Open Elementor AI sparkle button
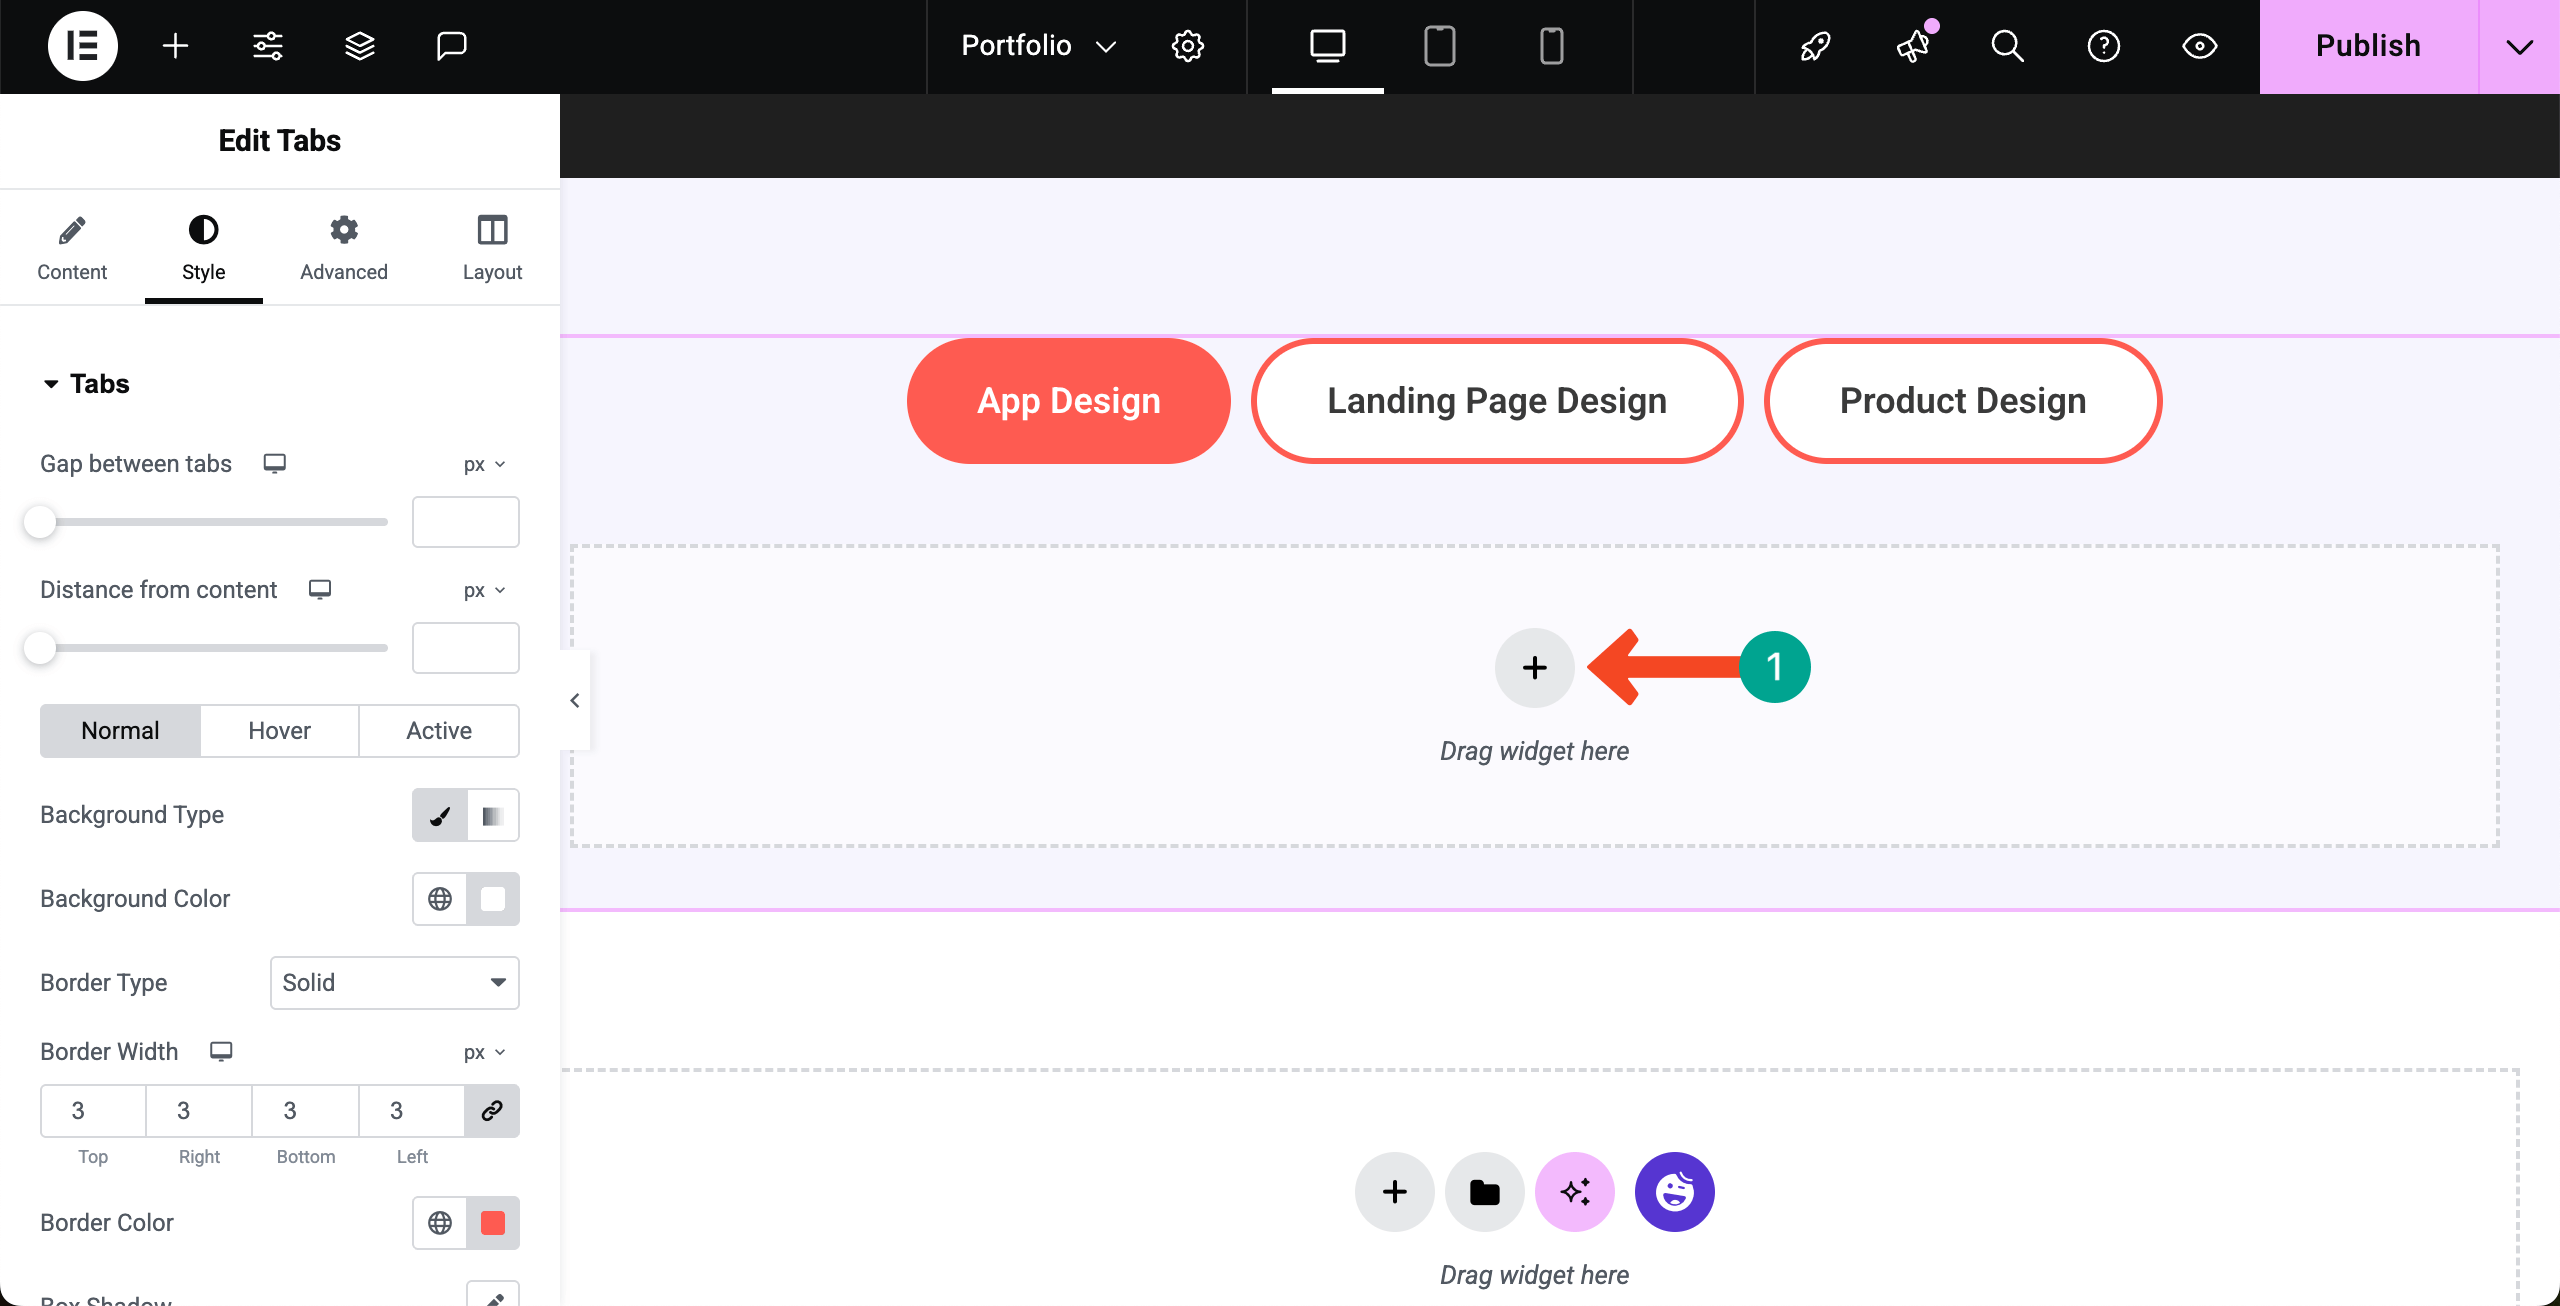The width and height of the screenshot is (2560, 1306). click(x=1574, y=1192)
